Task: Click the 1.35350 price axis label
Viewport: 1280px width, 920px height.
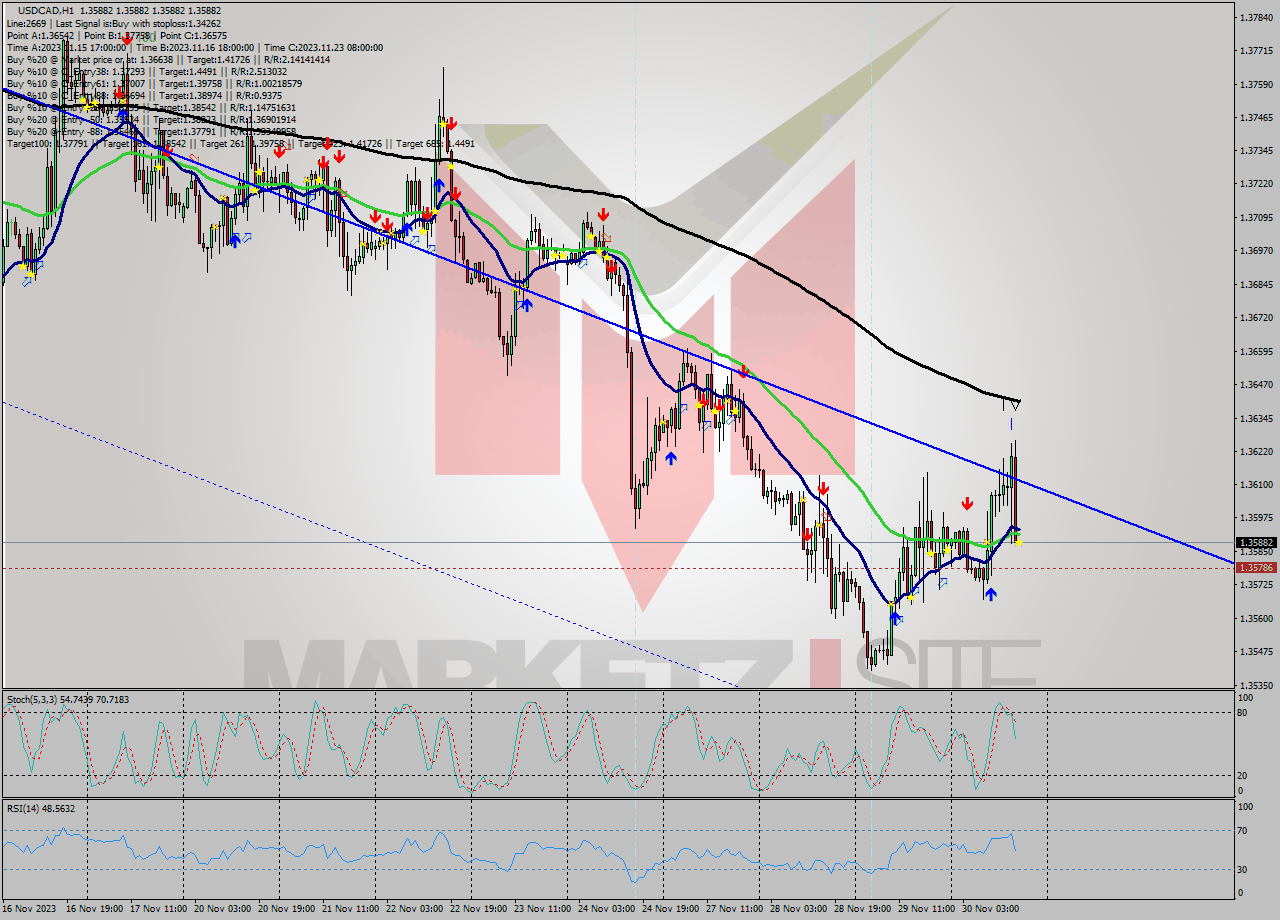Action: (1257, 685)
